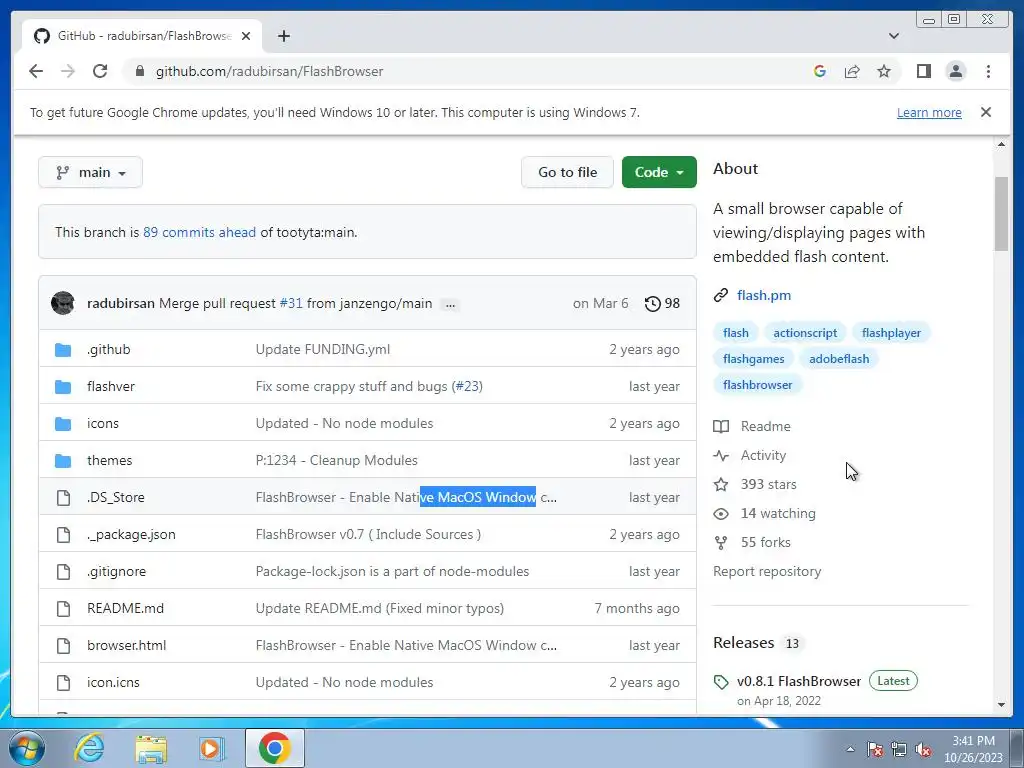The height and width of the screenshot is (768, 1024).
Task: Open the .github folder
Action: 108,349
